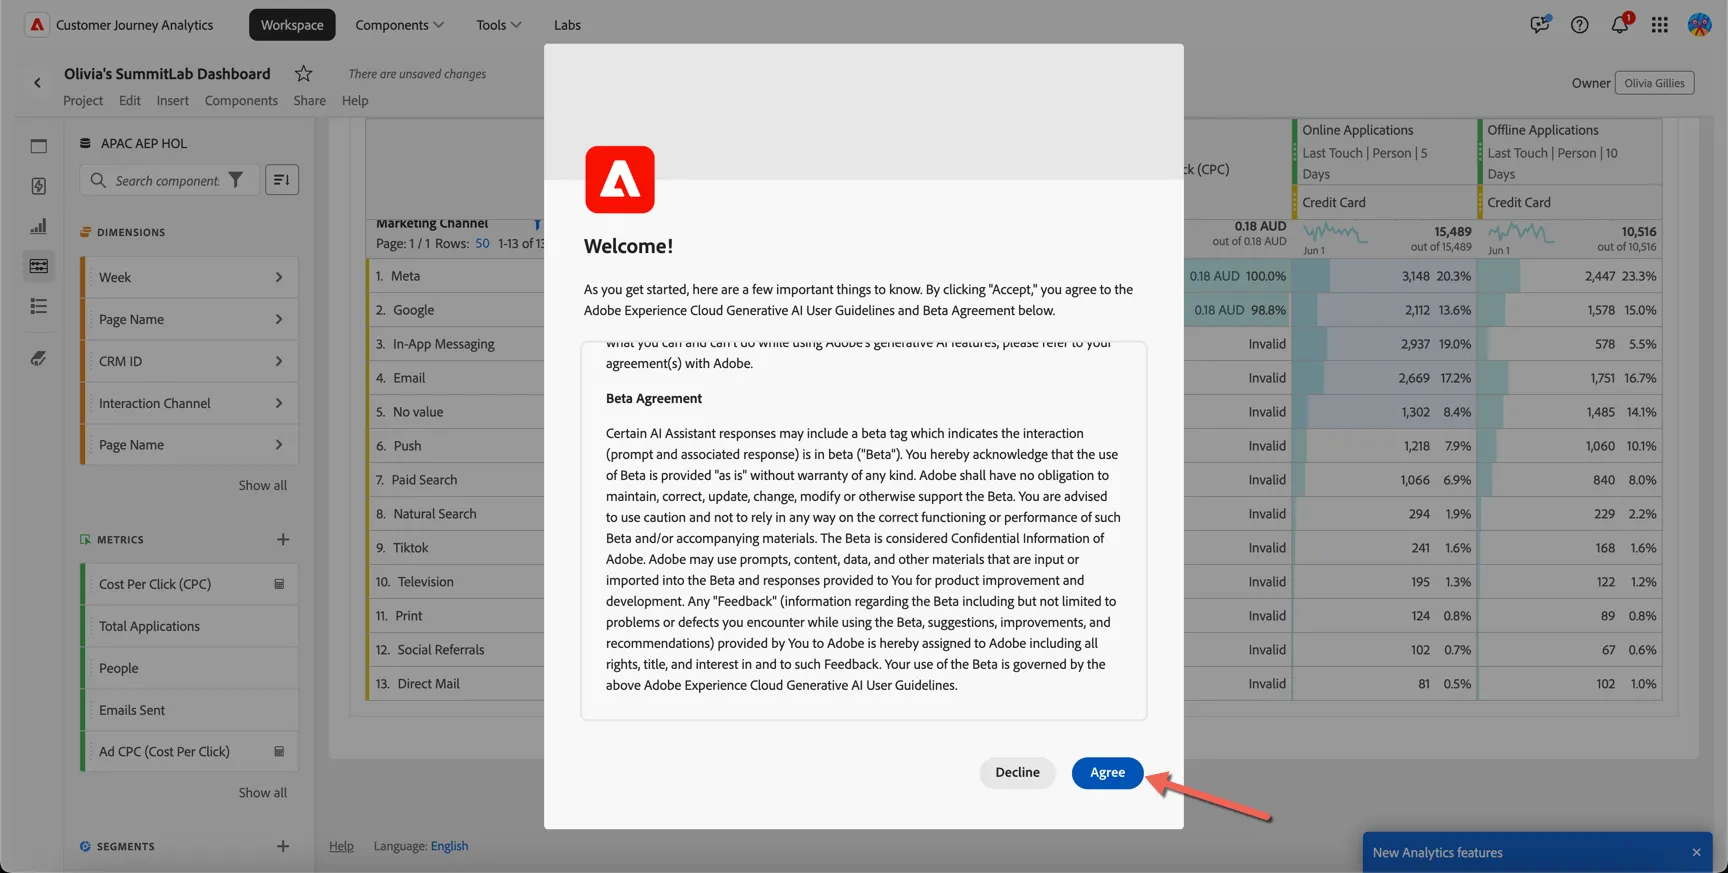Change language via English link
Viewport: 1728px width, 873px height.
pos(449,846)
